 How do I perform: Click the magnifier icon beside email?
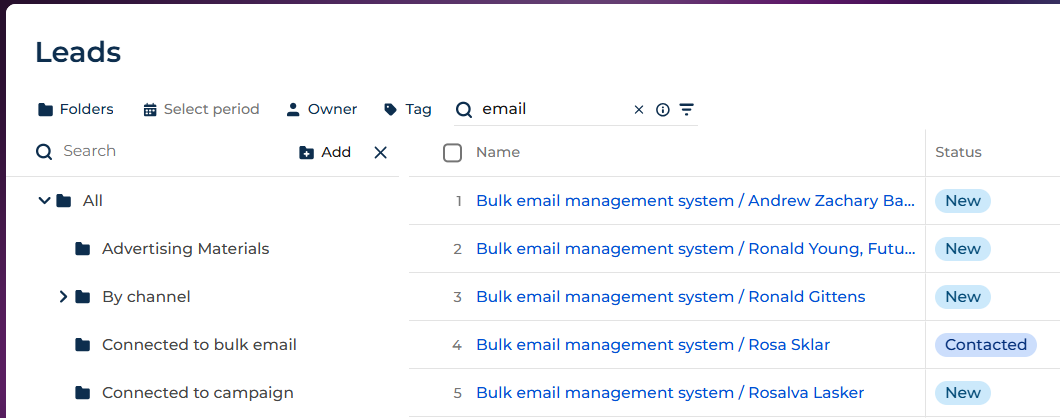(464, 110)
